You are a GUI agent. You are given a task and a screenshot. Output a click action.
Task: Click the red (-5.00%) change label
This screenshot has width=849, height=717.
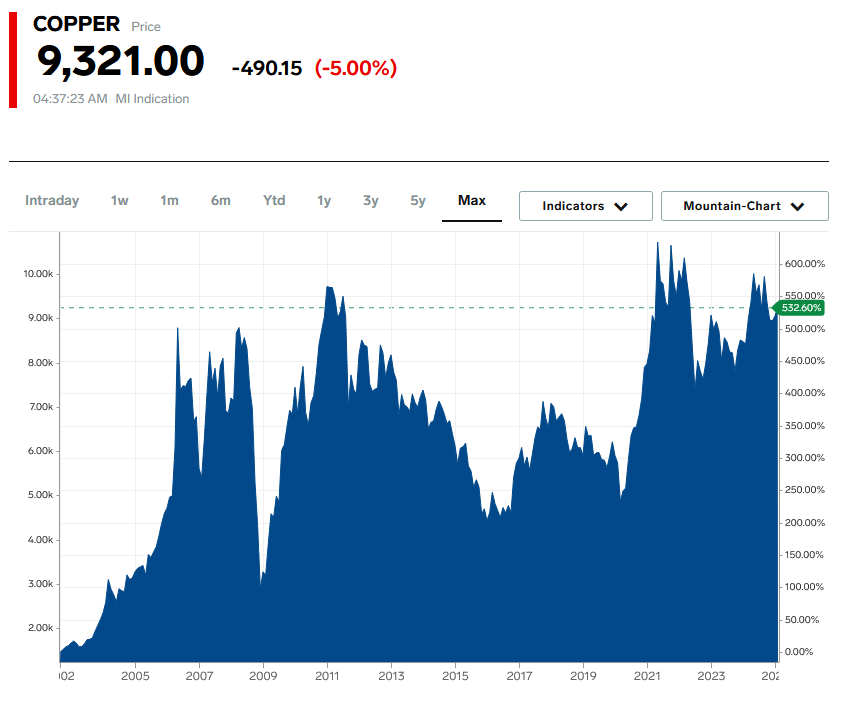[356, 68]
